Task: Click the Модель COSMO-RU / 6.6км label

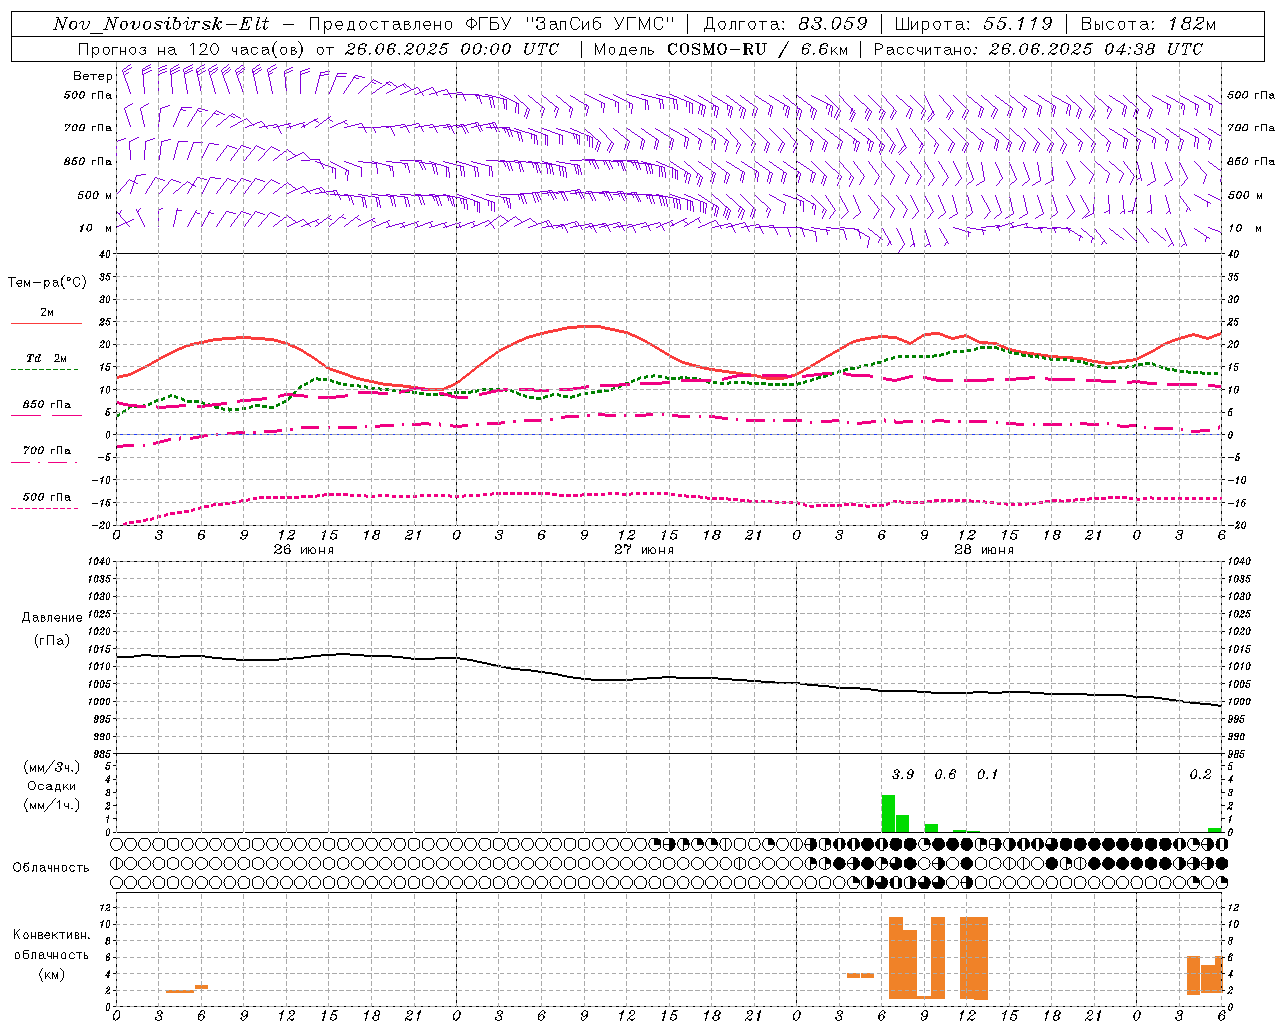Action: 721,49
